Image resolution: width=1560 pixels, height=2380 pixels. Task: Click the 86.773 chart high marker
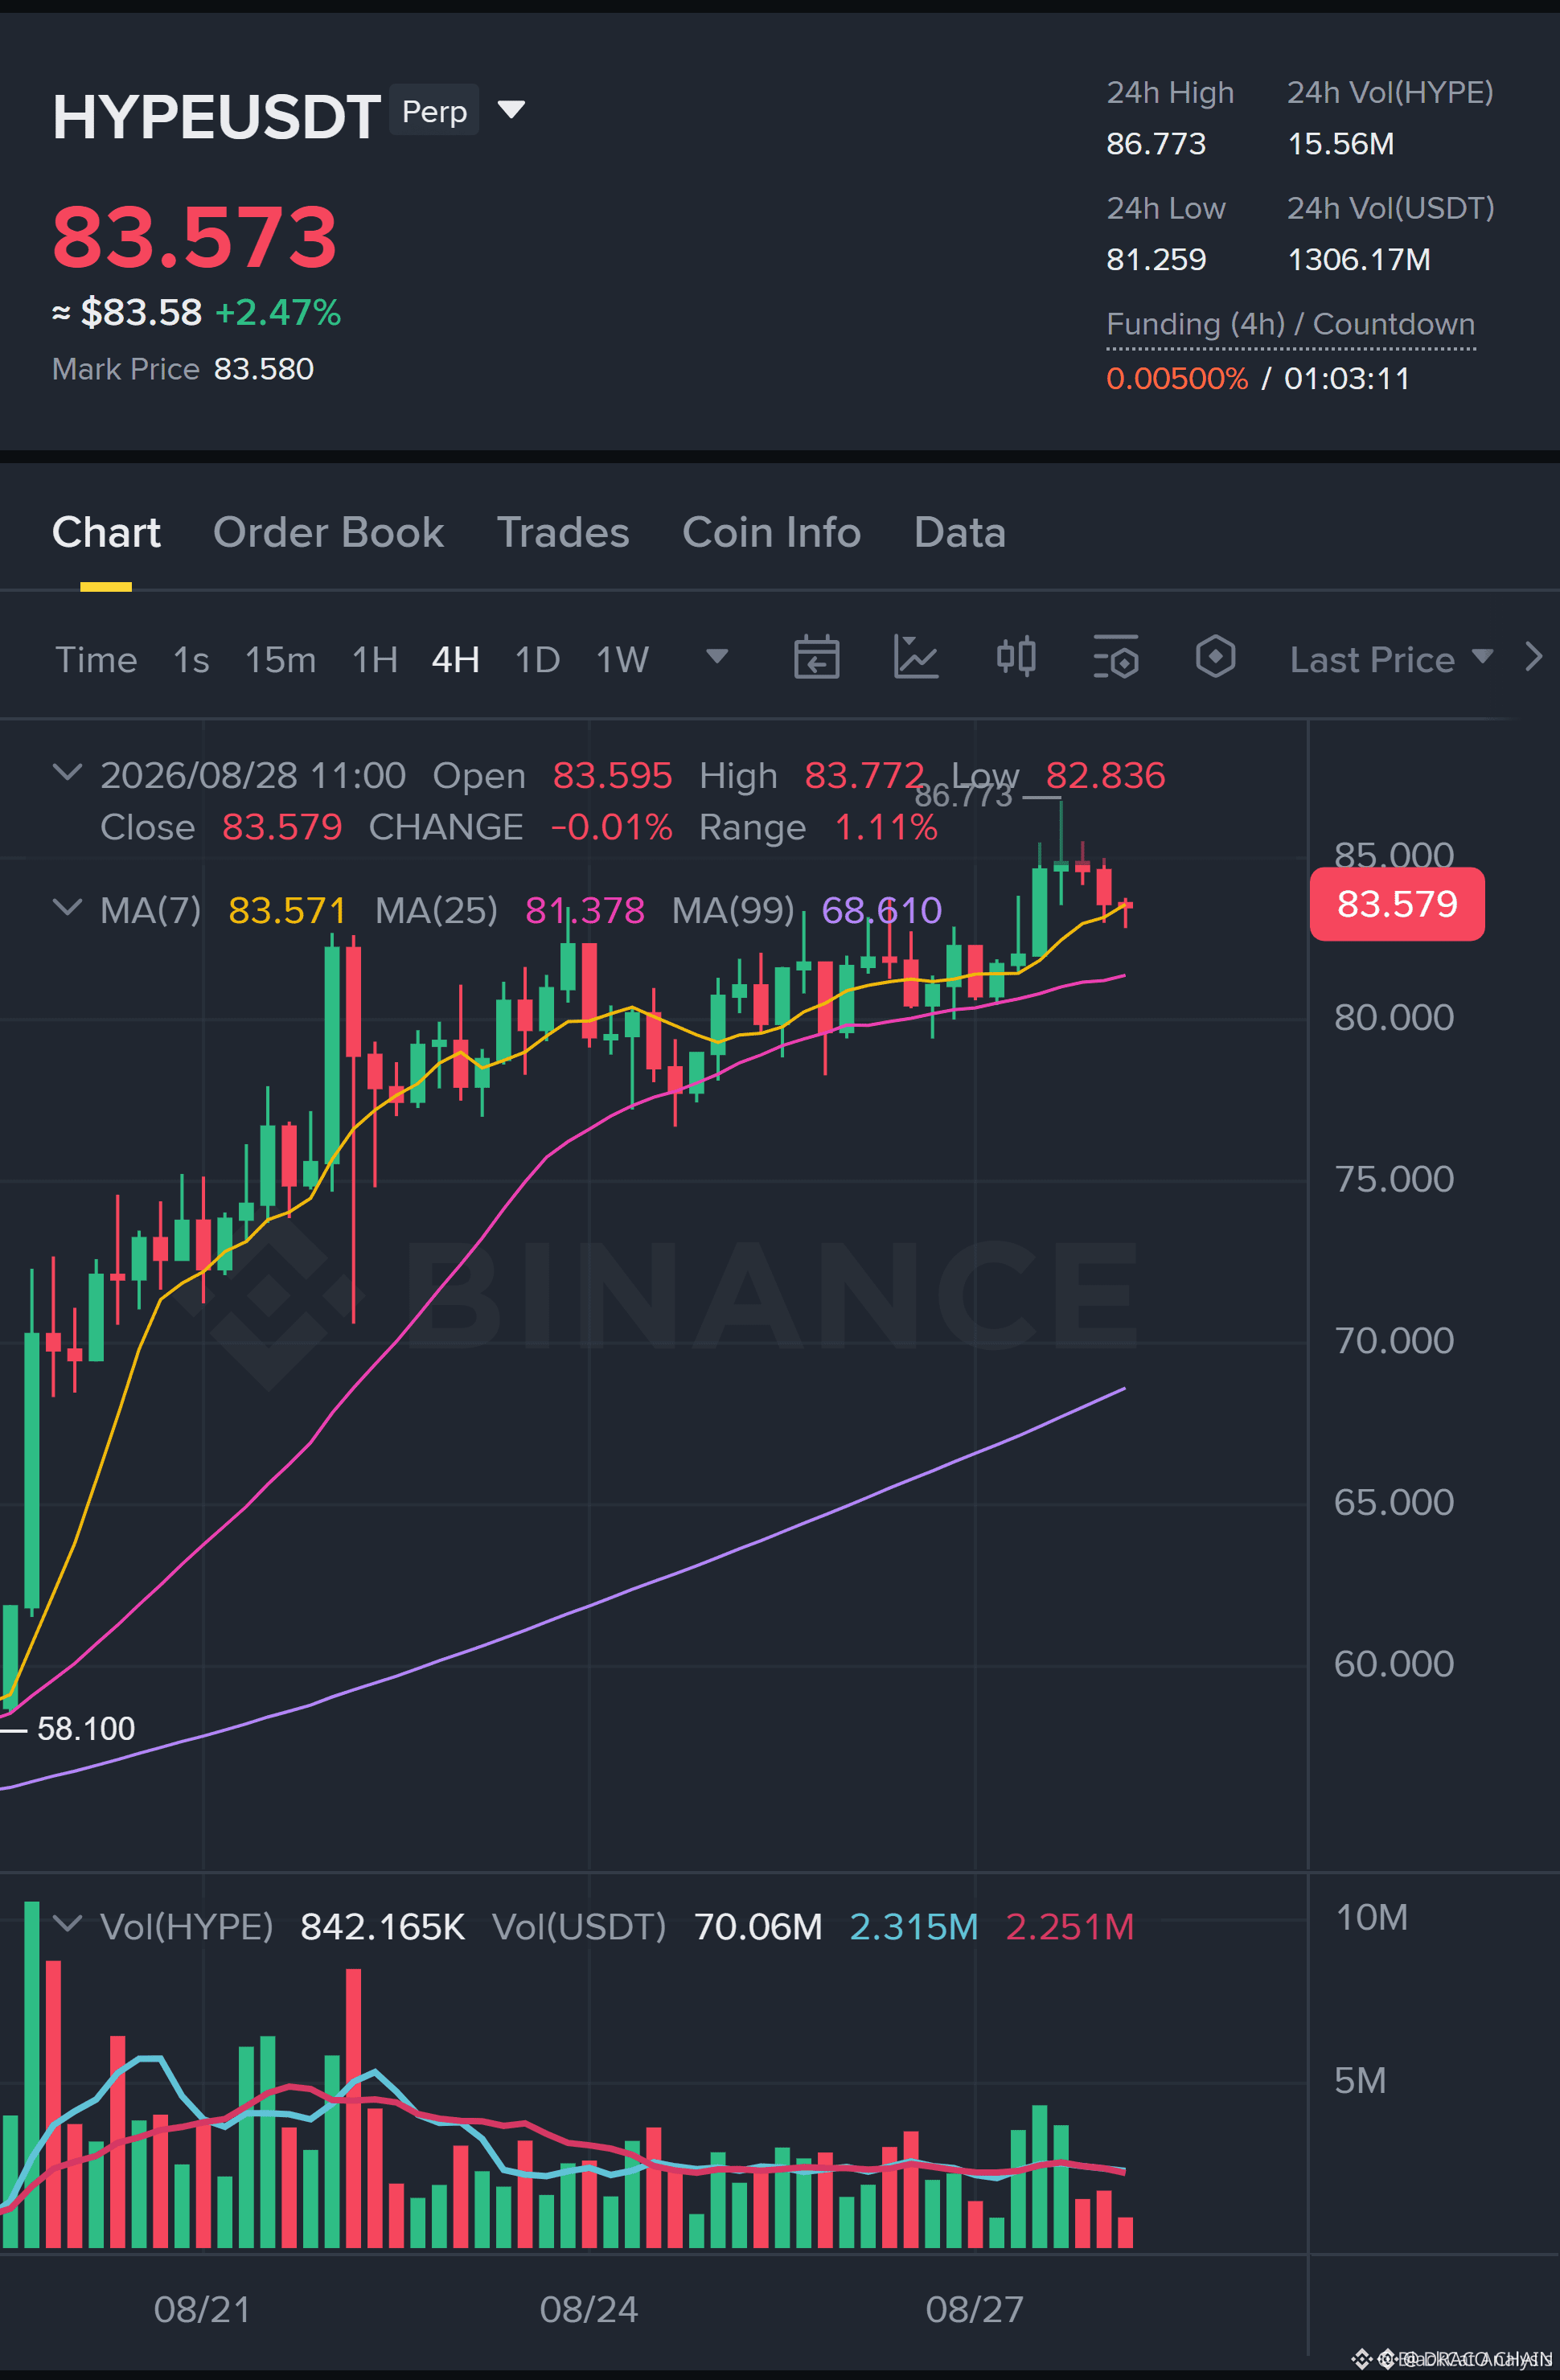pos(963,796)
